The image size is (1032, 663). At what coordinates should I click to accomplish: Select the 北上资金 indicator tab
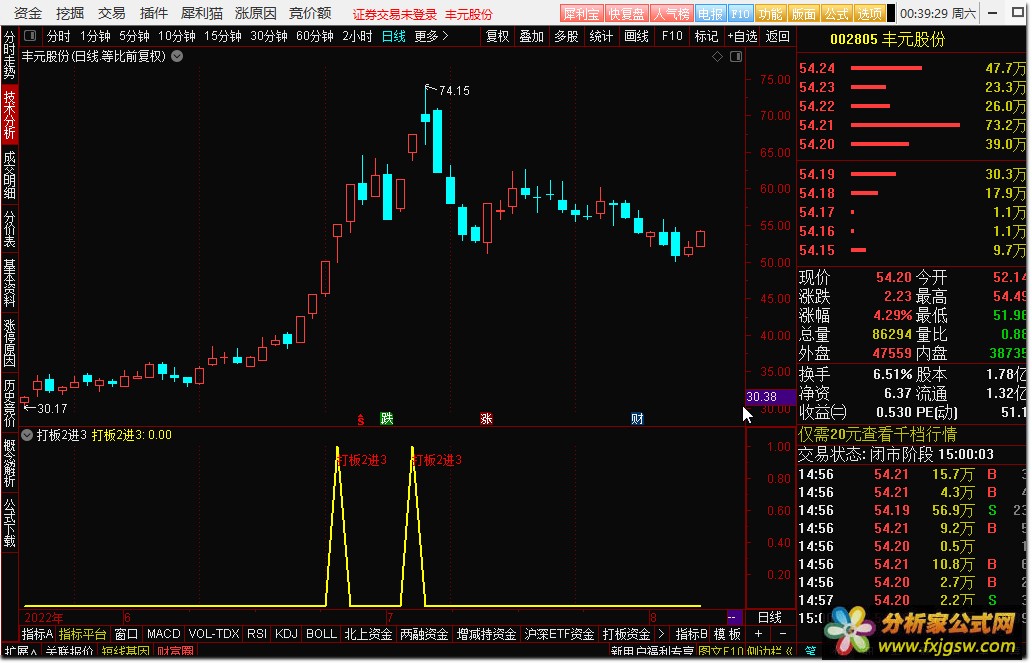coord(368,634)
